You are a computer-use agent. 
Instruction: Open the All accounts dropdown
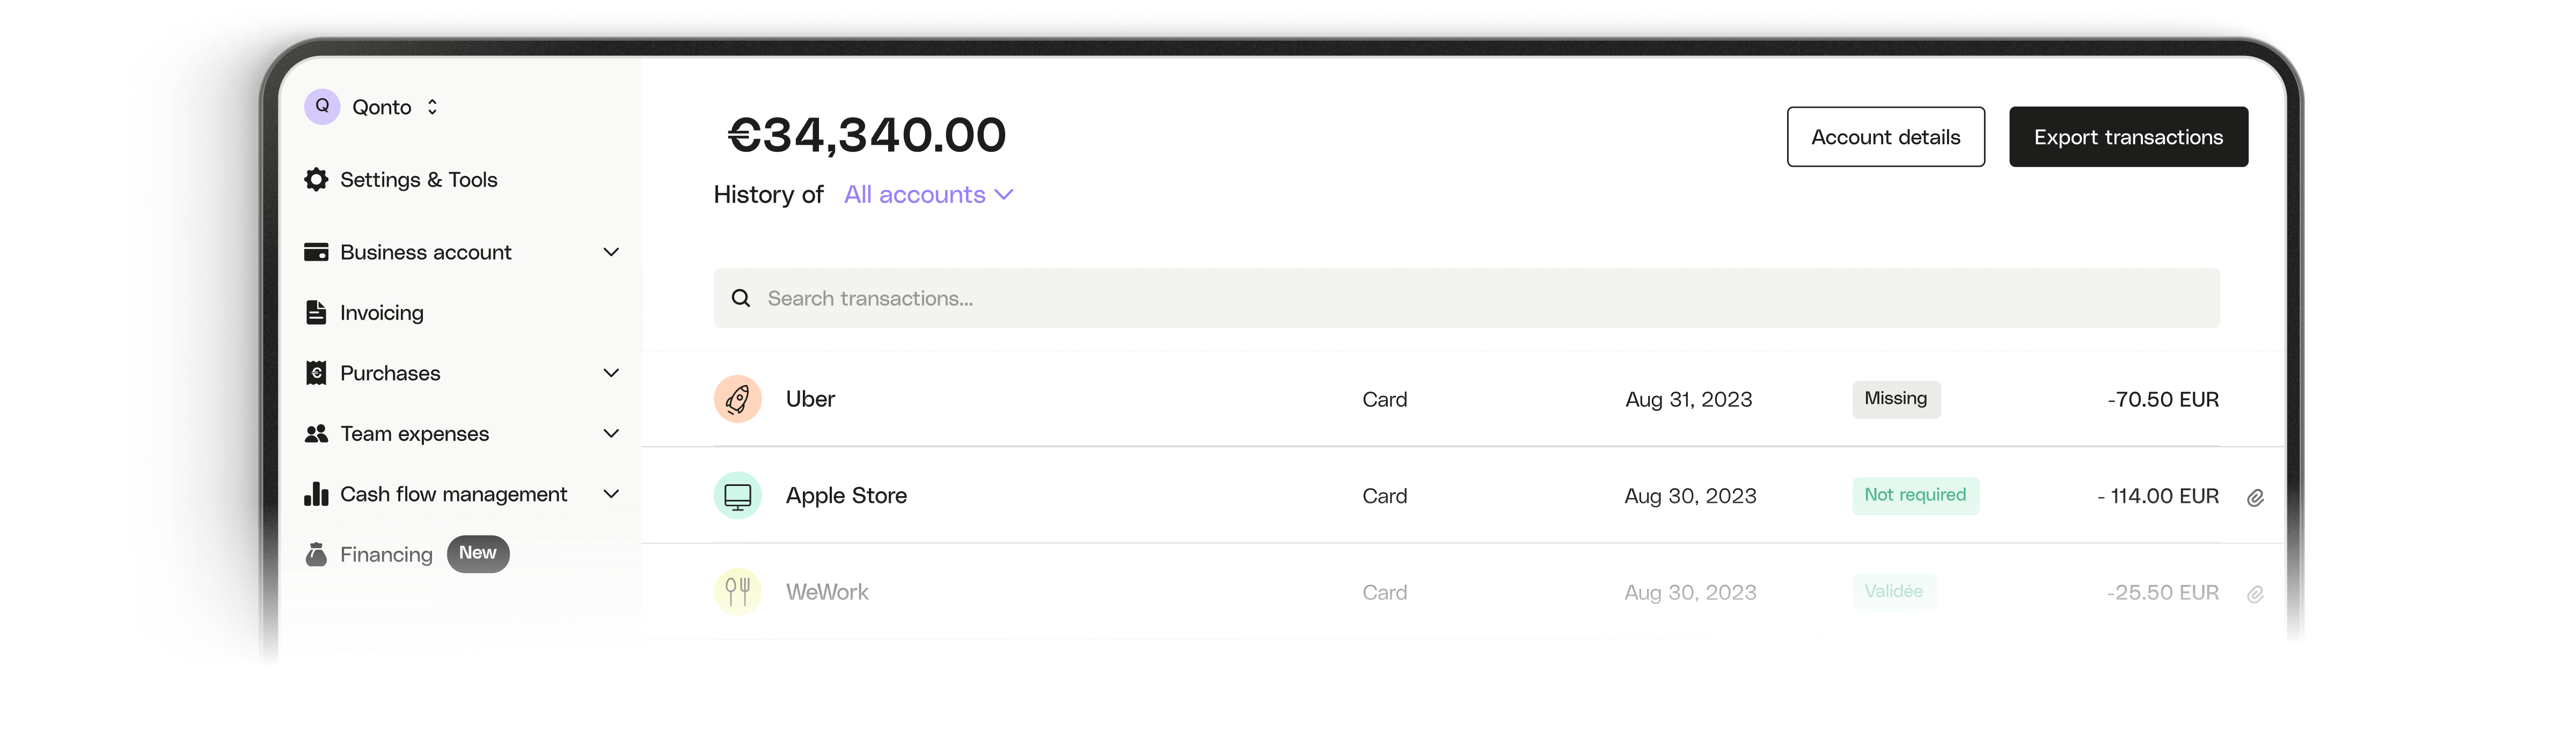tap(928, 195)
